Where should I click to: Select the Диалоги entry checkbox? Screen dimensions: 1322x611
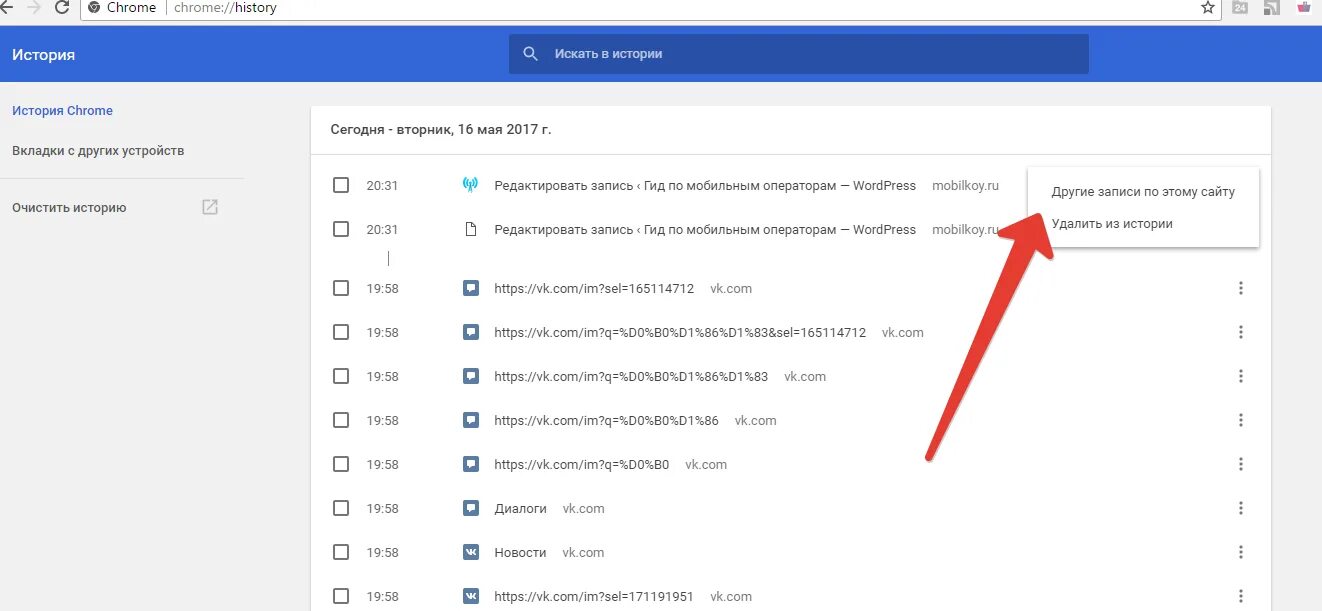[x=341, y=508]
